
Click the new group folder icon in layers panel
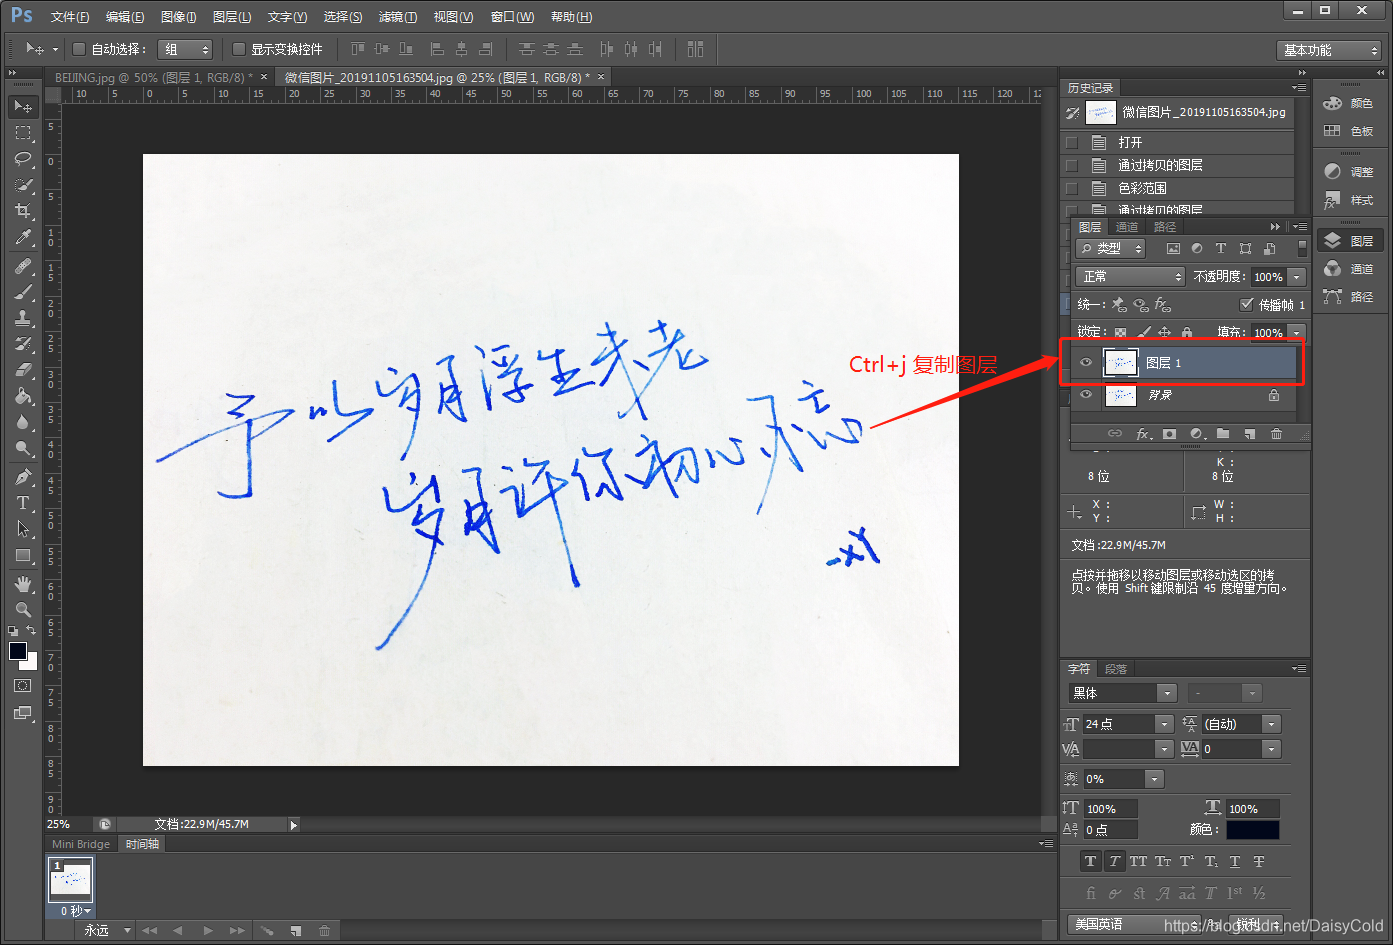(1223, 434)
